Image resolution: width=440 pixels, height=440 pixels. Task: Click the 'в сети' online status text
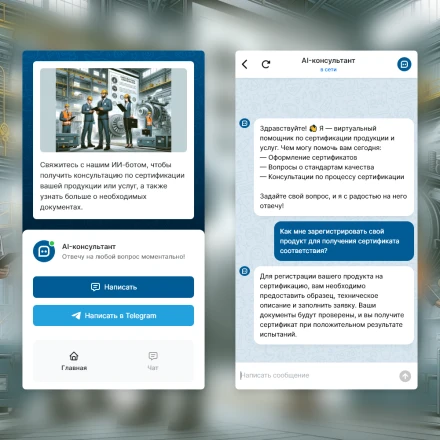(328, 70)
